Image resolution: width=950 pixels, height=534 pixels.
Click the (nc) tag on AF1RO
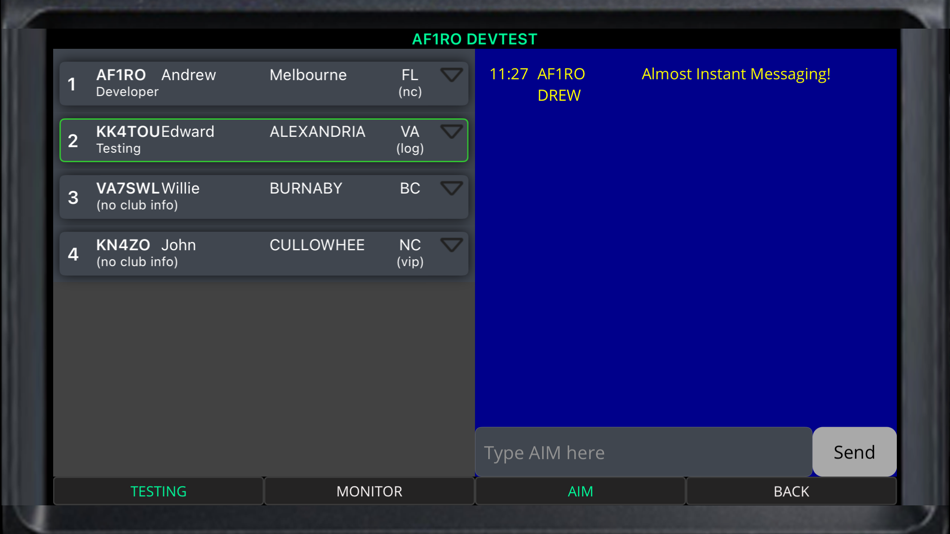pos(410,92)
